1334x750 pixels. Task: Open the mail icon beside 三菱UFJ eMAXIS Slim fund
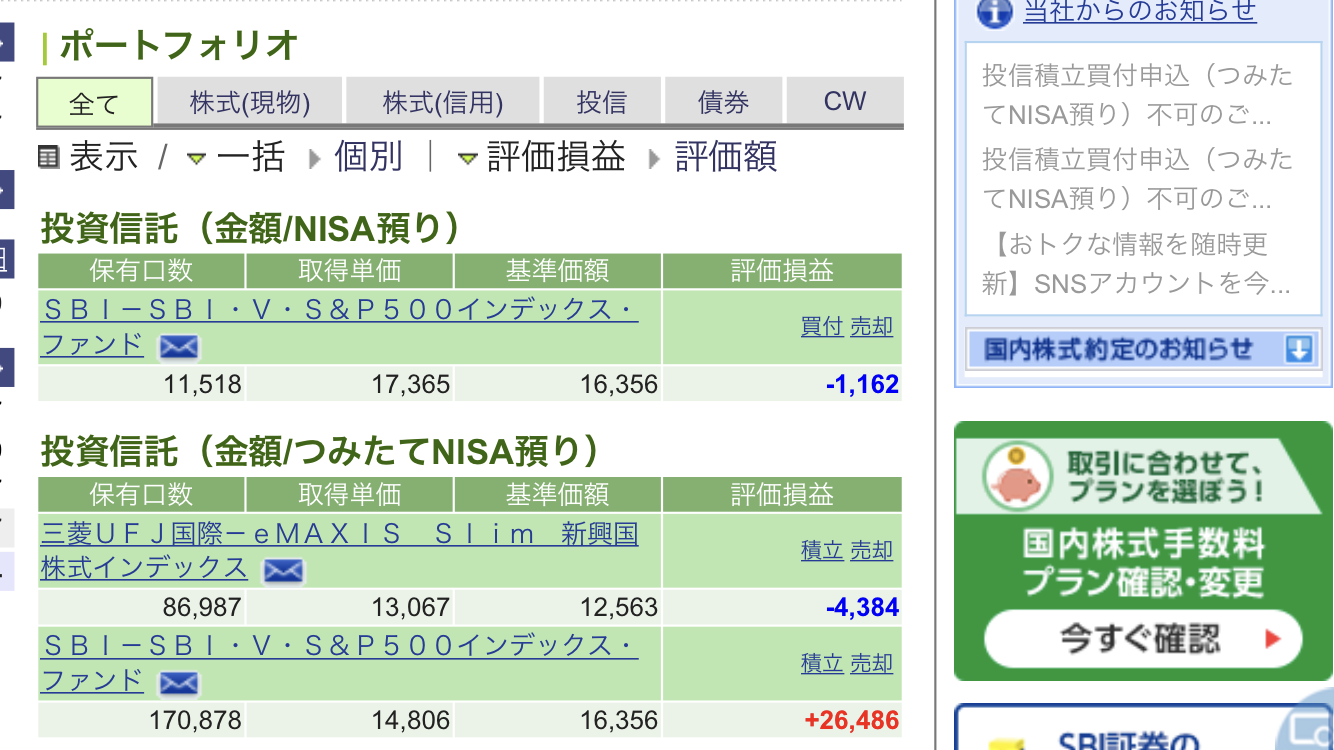tap(283, 571)
